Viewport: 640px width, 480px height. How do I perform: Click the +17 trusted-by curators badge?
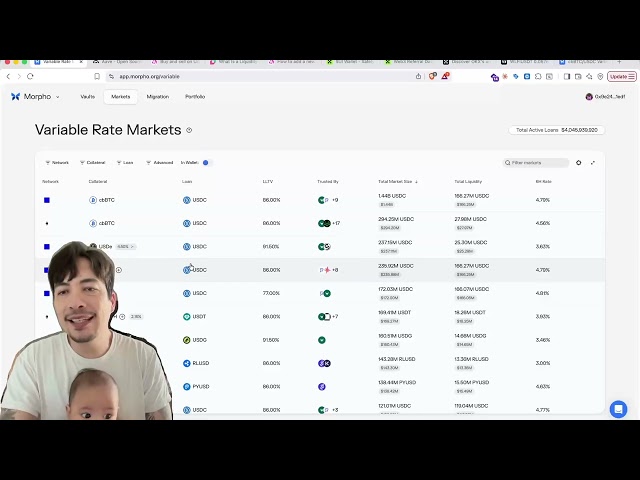(x=336, y=223)
